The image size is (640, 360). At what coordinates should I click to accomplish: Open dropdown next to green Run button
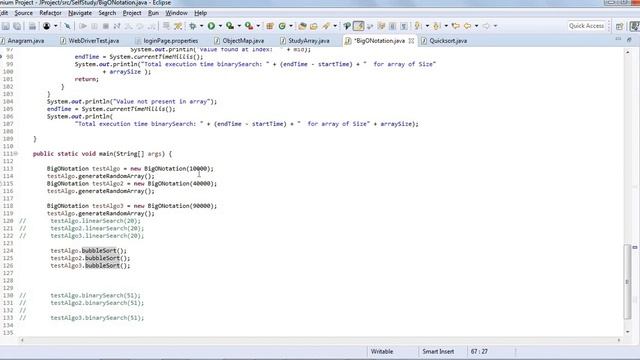pos(220,26)
